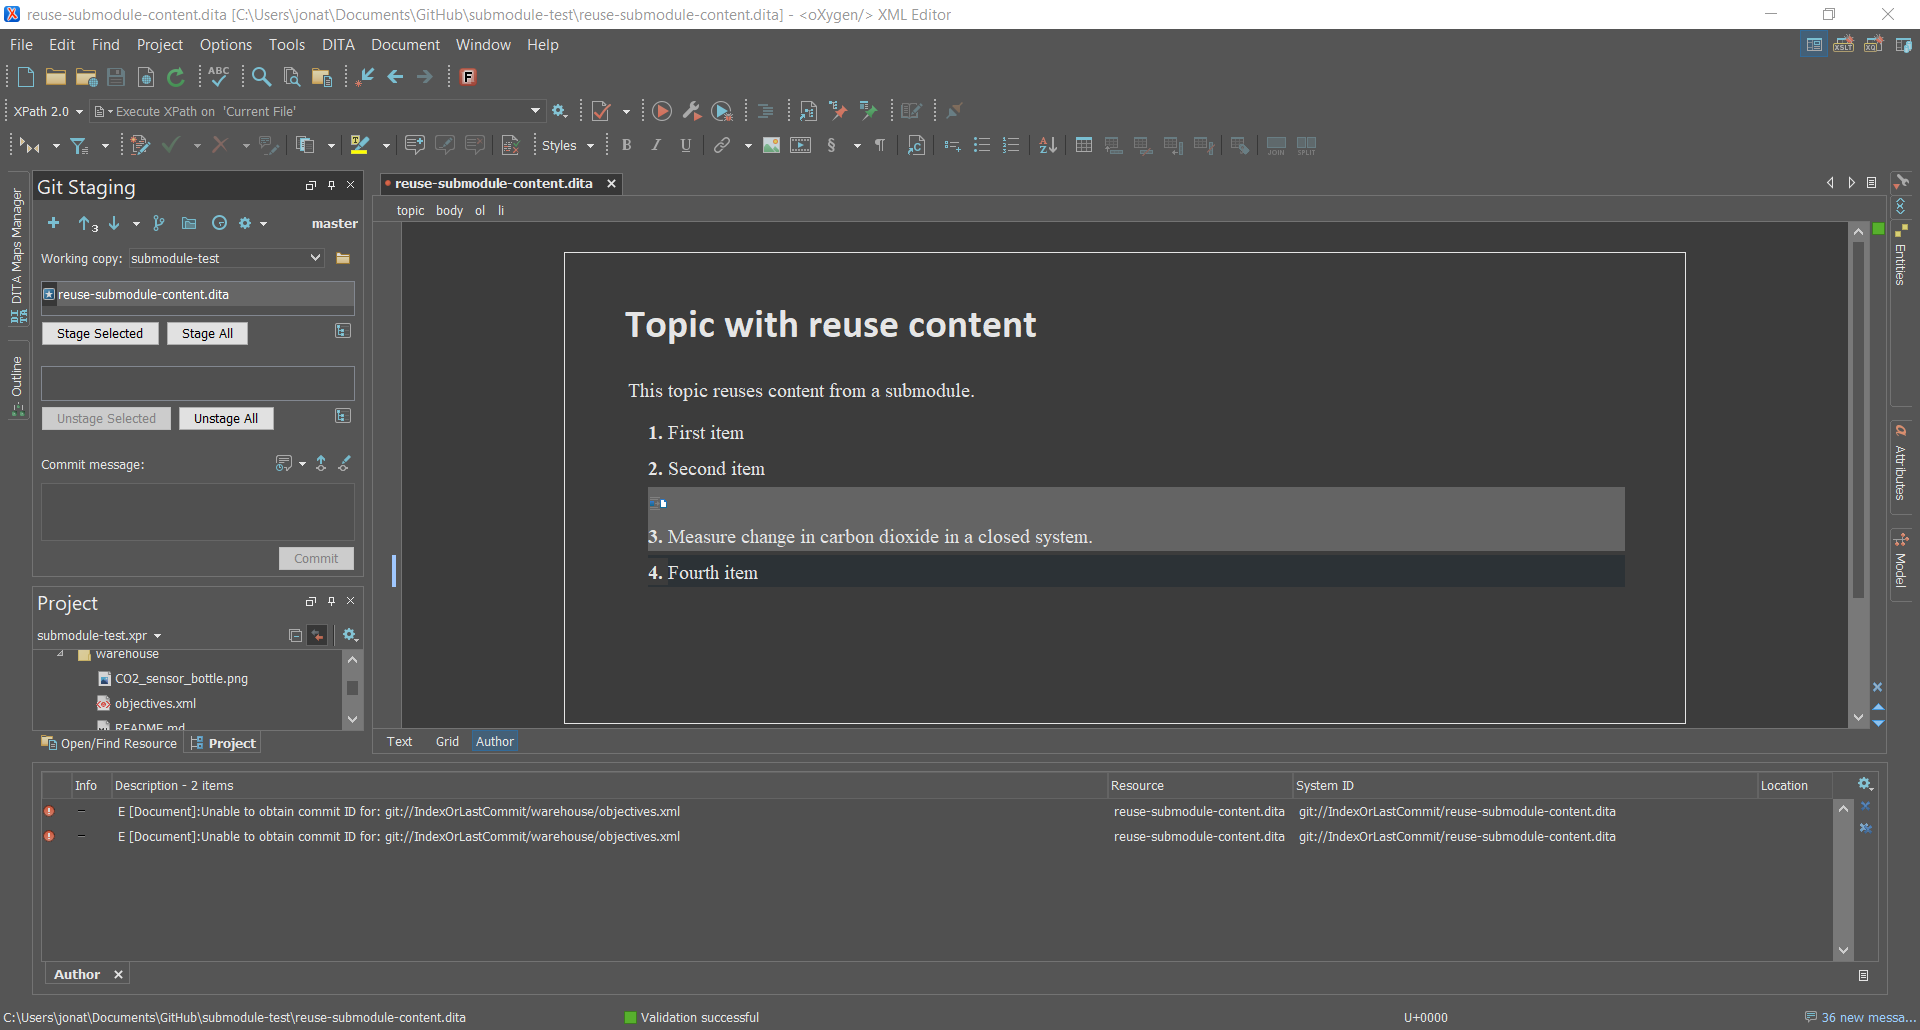The height and width of the screenshot is (1030, 1920).
Task: Add a comment with Add Comment icon
Action: tap(415, 145)
